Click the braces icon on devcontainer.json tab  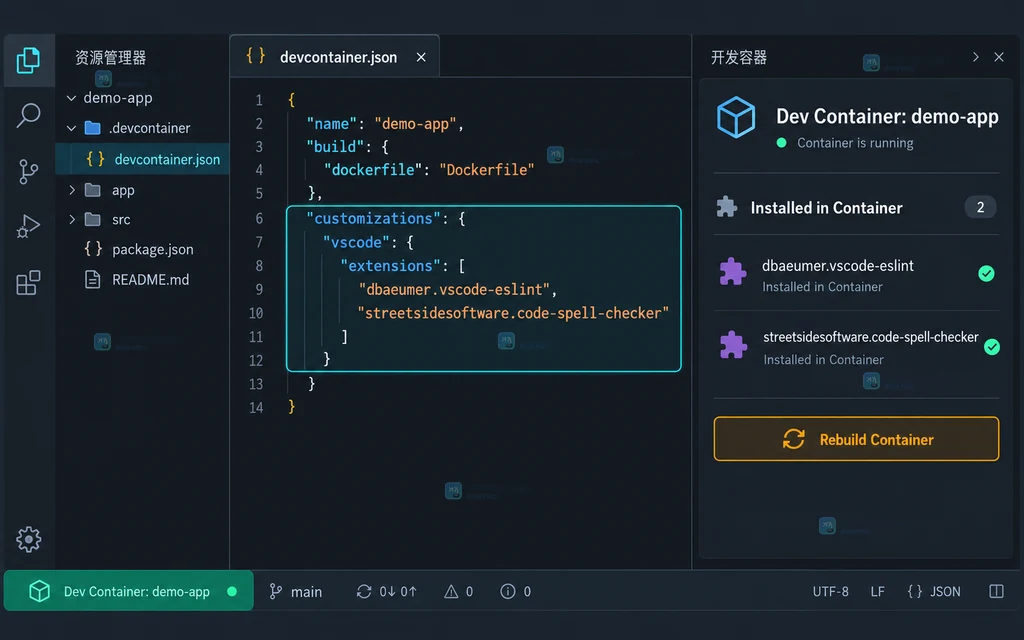pyautogui.click(x=255, y=56)
